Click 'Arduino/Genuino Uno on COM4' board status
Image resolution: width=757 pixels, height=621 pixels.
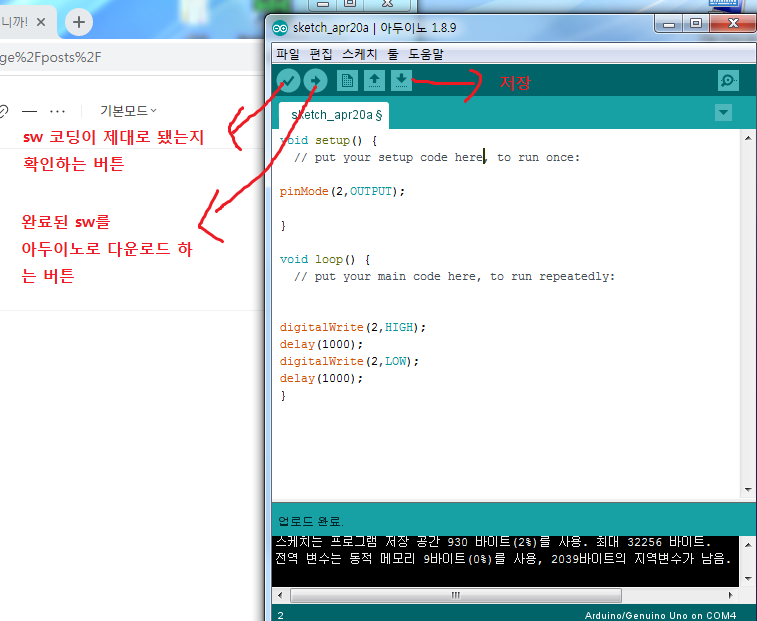660,615
